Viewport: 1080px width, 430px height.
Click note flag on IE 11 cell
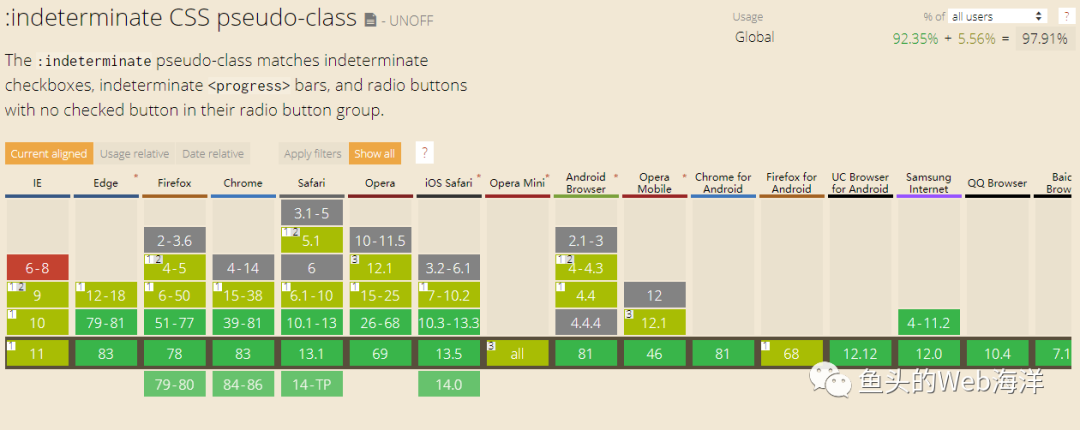(11, 345)
